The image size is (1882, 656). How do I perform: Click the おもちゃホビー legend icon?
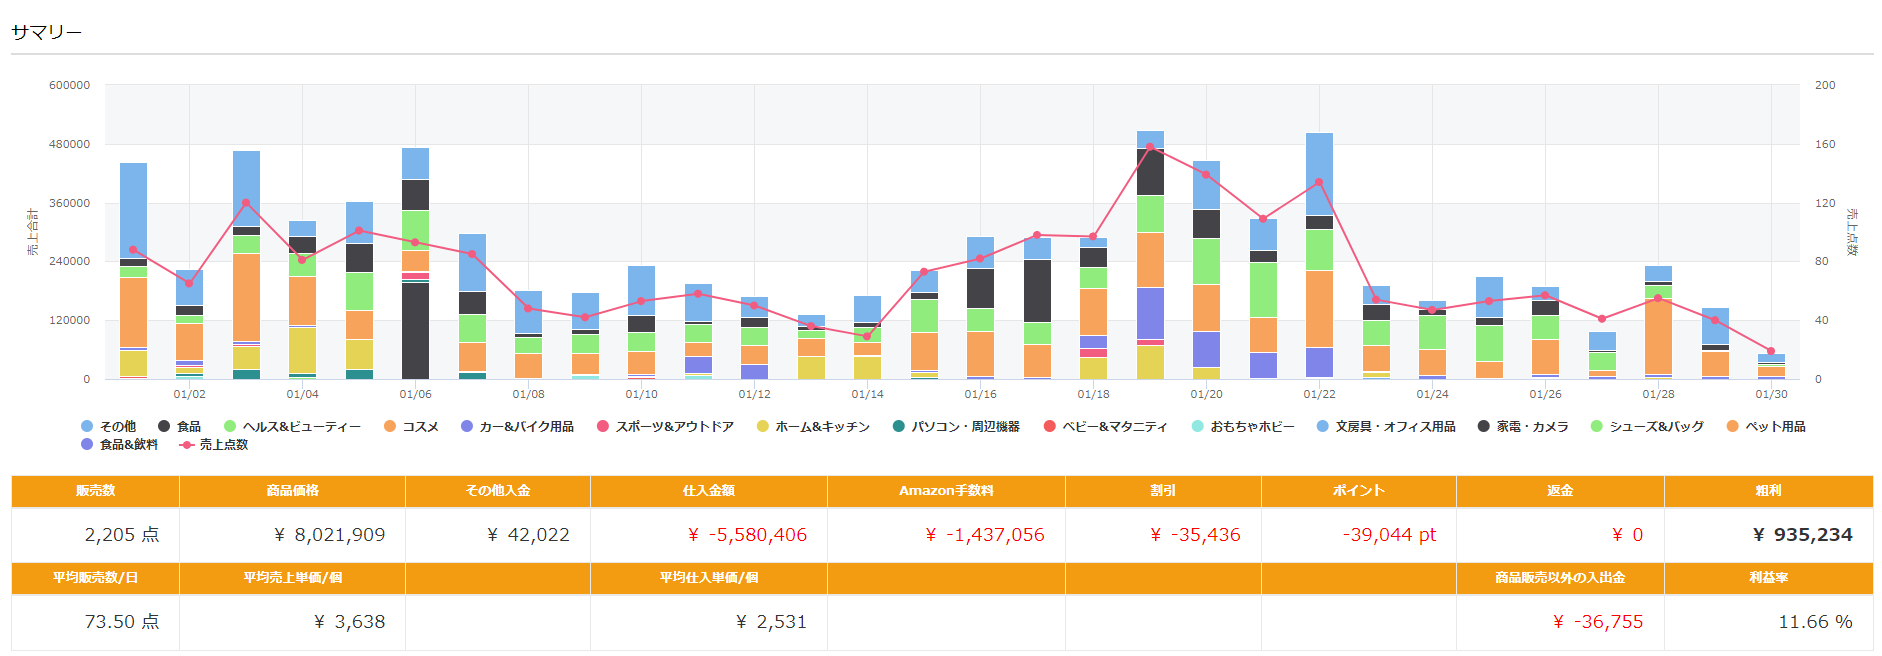(1198, 426)
